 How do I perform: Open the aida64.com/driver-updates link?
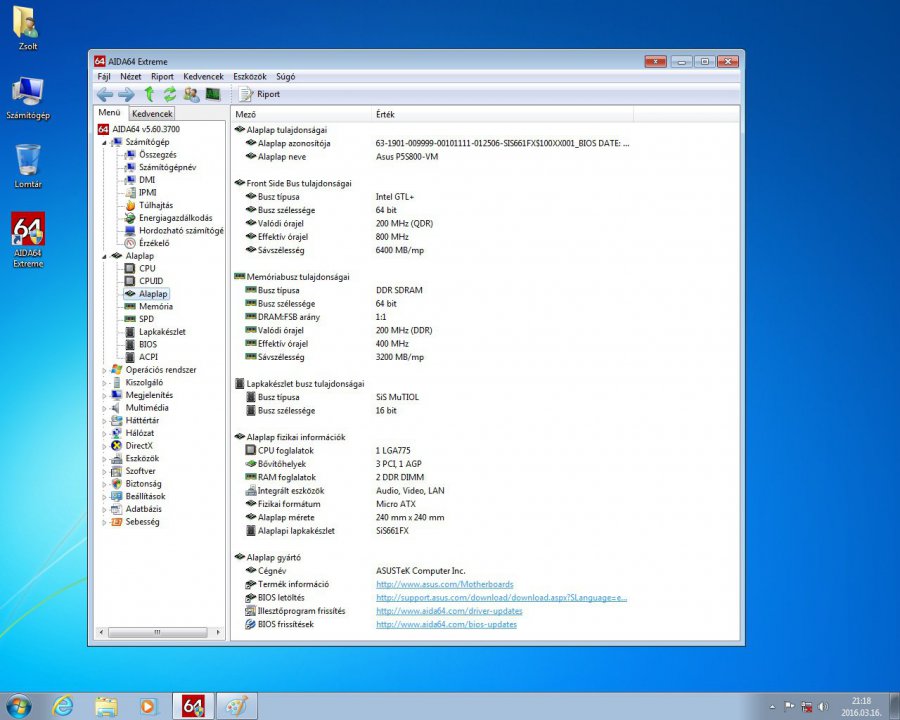pos(449,611)
